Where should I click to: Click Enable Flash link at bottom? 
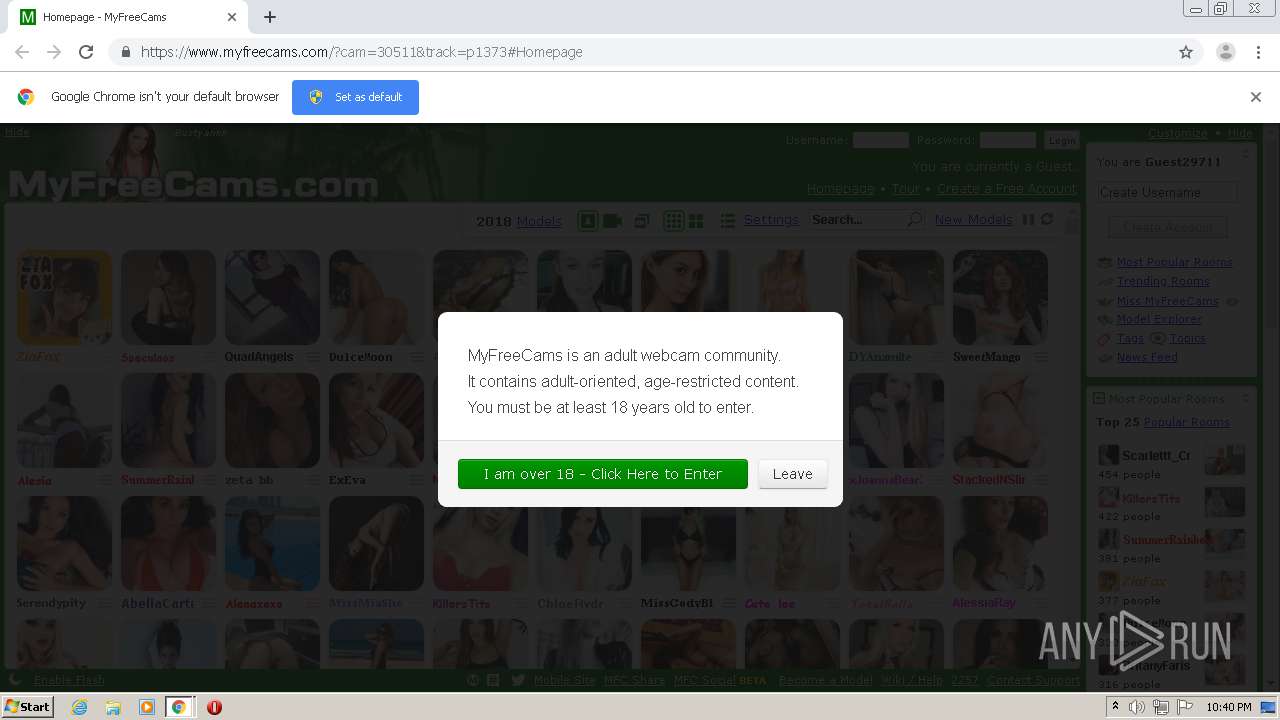pyautogui.click(x=69, y=680)
